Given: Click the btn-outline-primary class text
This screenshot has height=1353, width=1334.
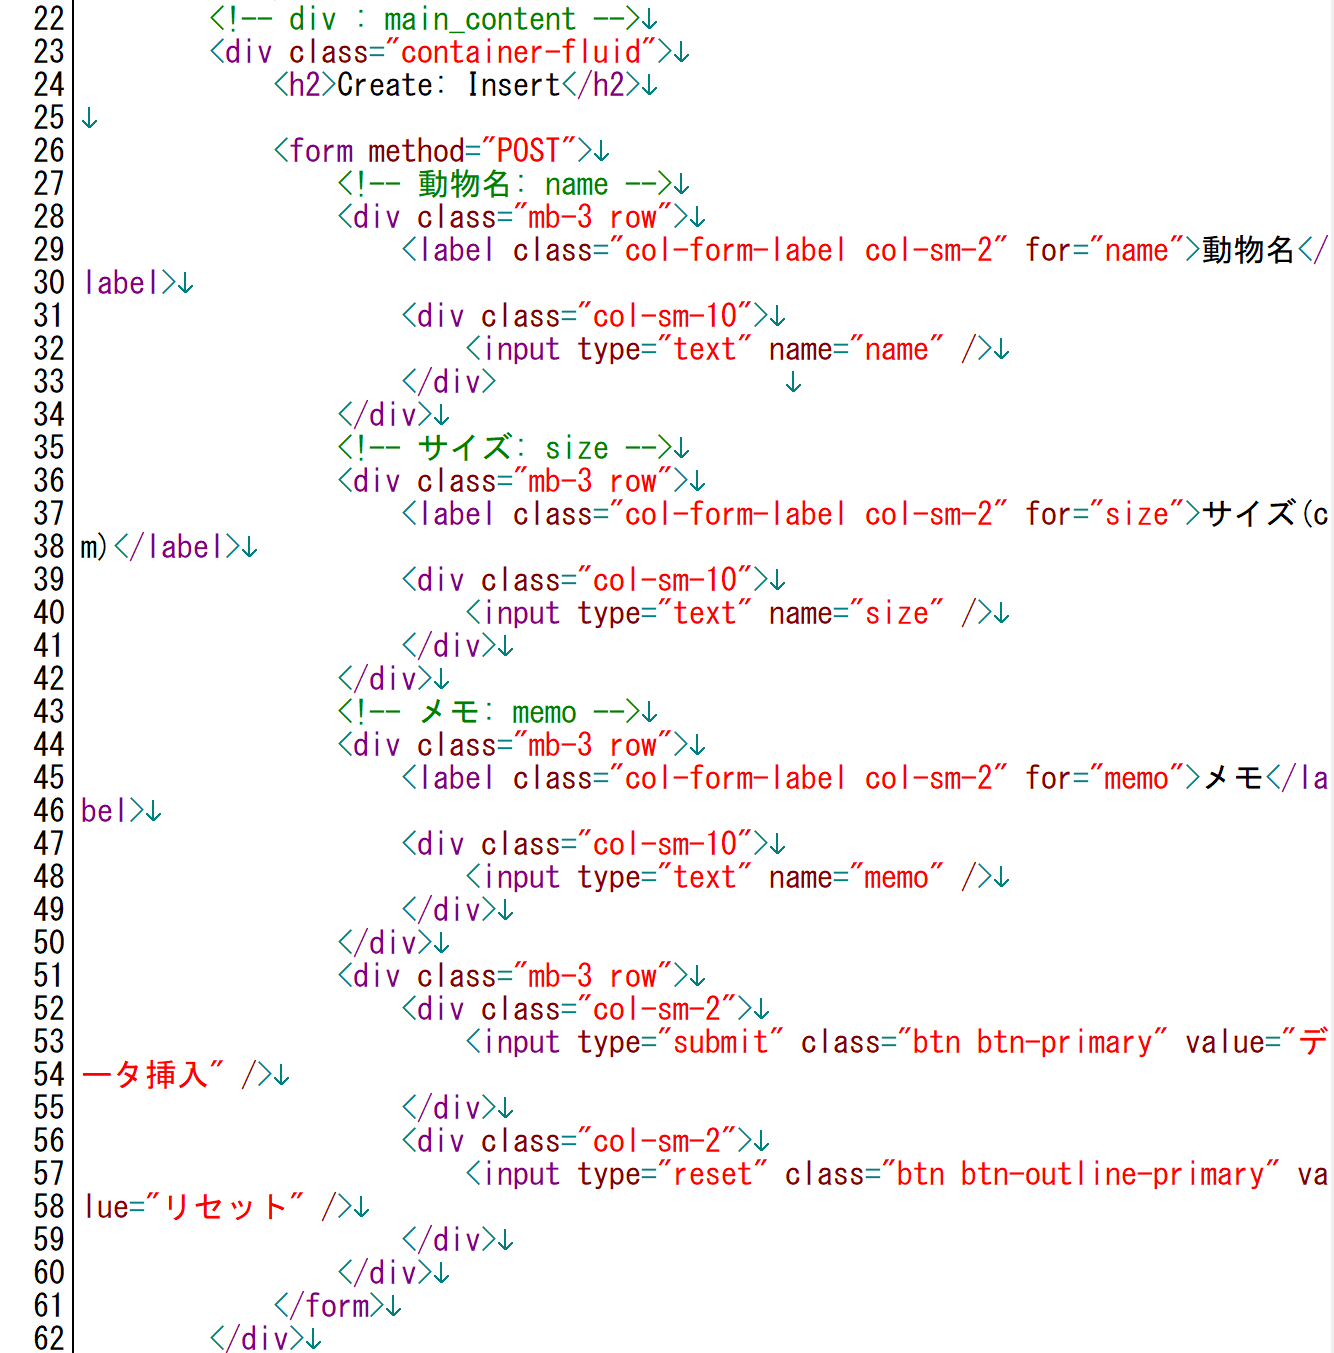Looking at the screenshot, I should click(x=1112, y=1174).
